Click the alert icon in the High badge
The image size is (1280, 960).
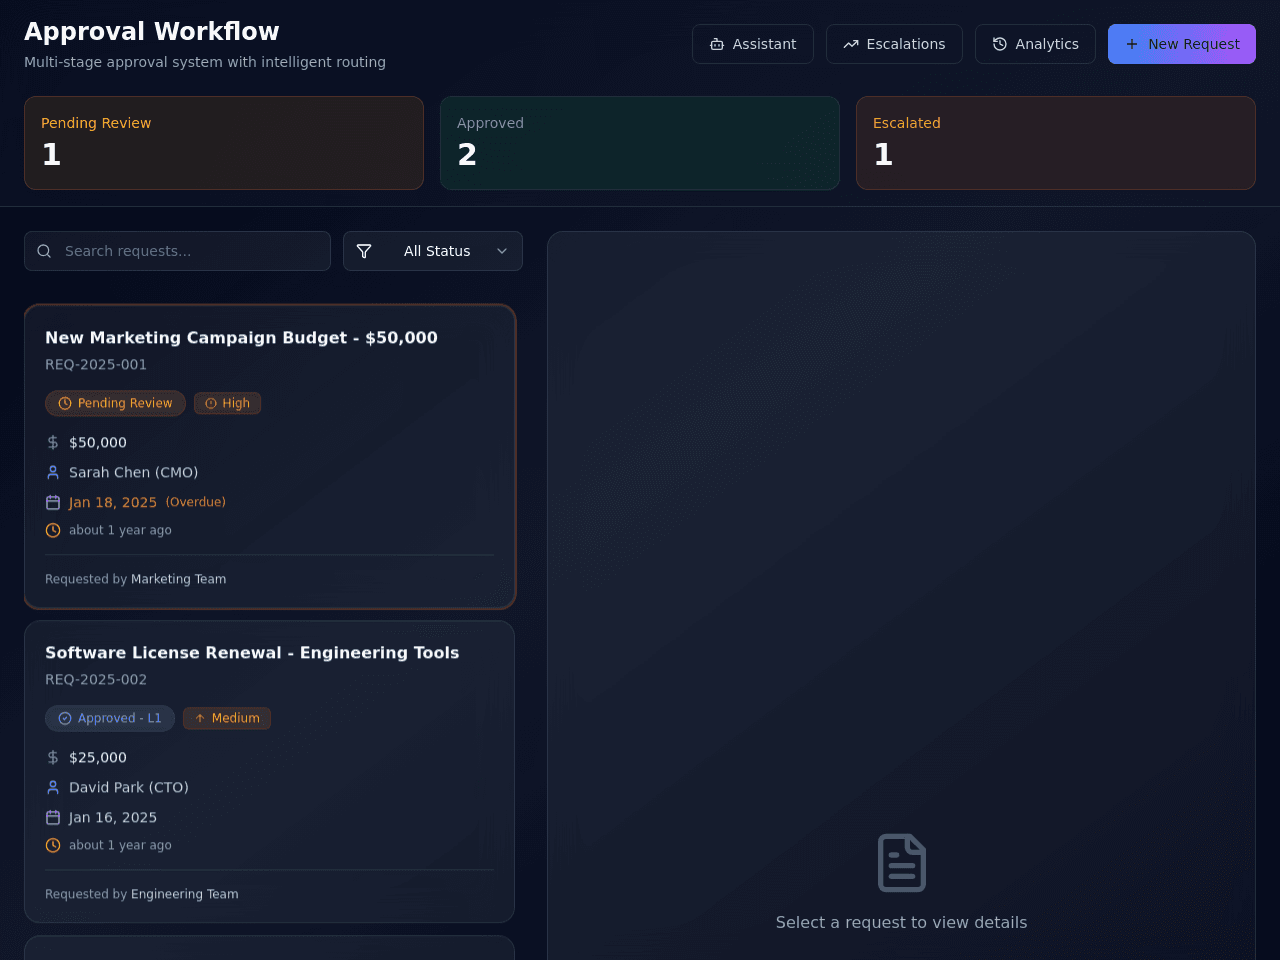[x=211, y=403]
